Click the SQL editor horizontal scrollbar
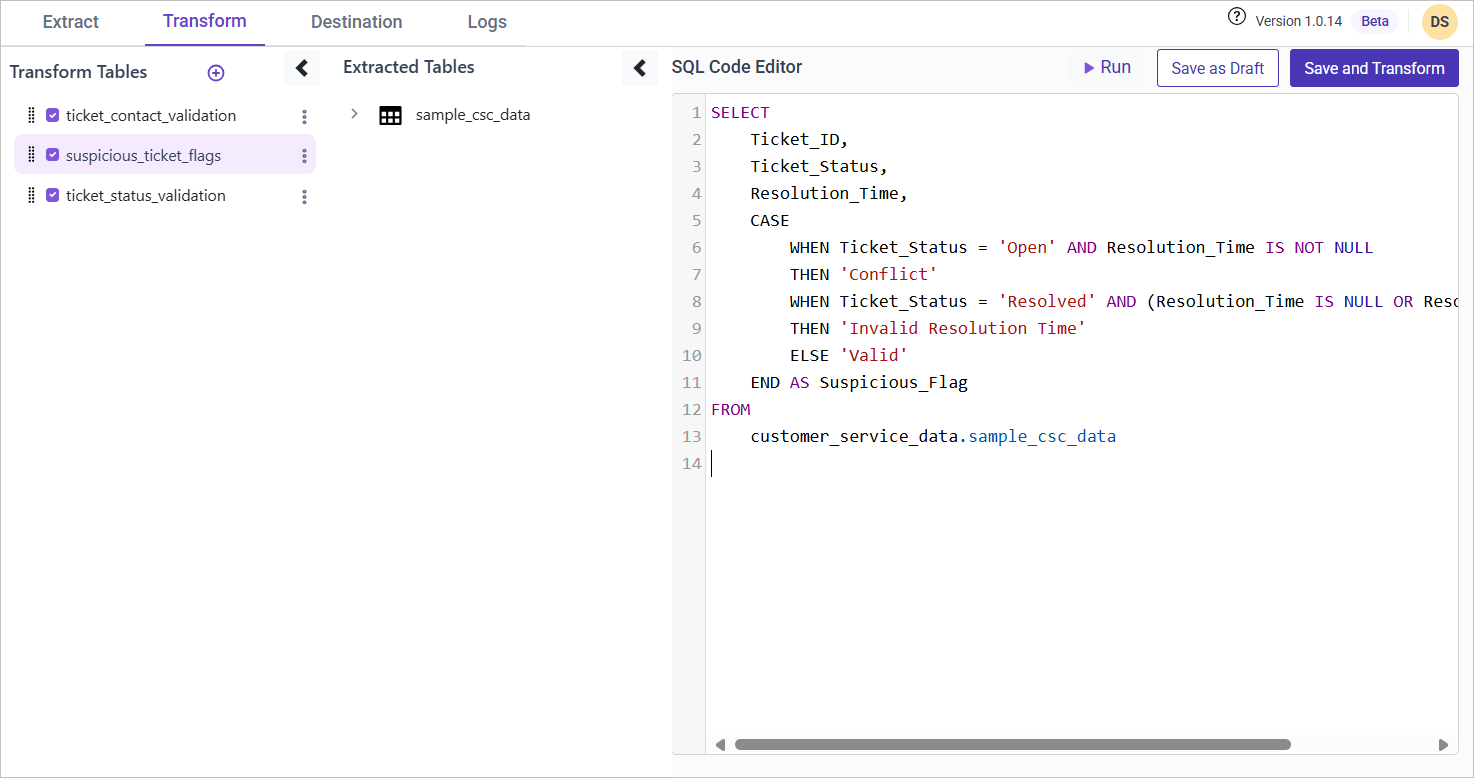 (1012, 744)
